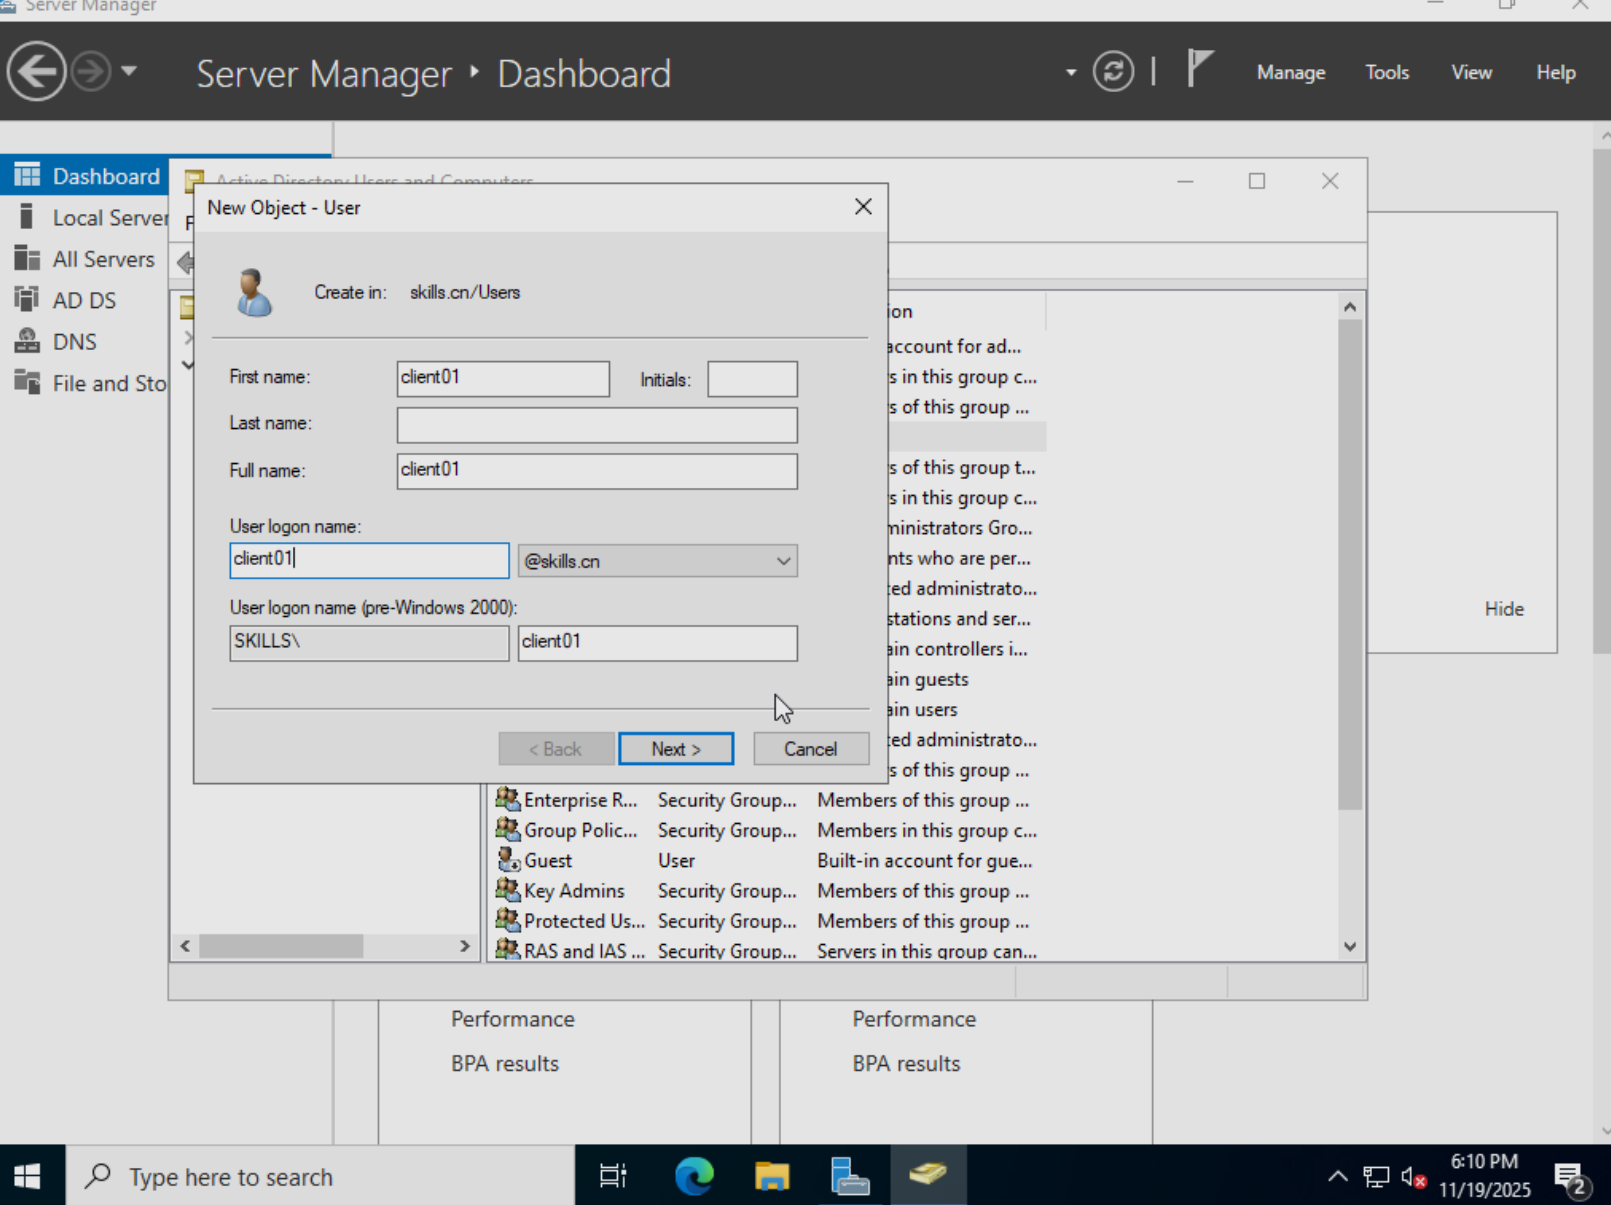Open the View menu
The width and height of the screenshot is (1611, 1205).
[x=1471, y=72]
